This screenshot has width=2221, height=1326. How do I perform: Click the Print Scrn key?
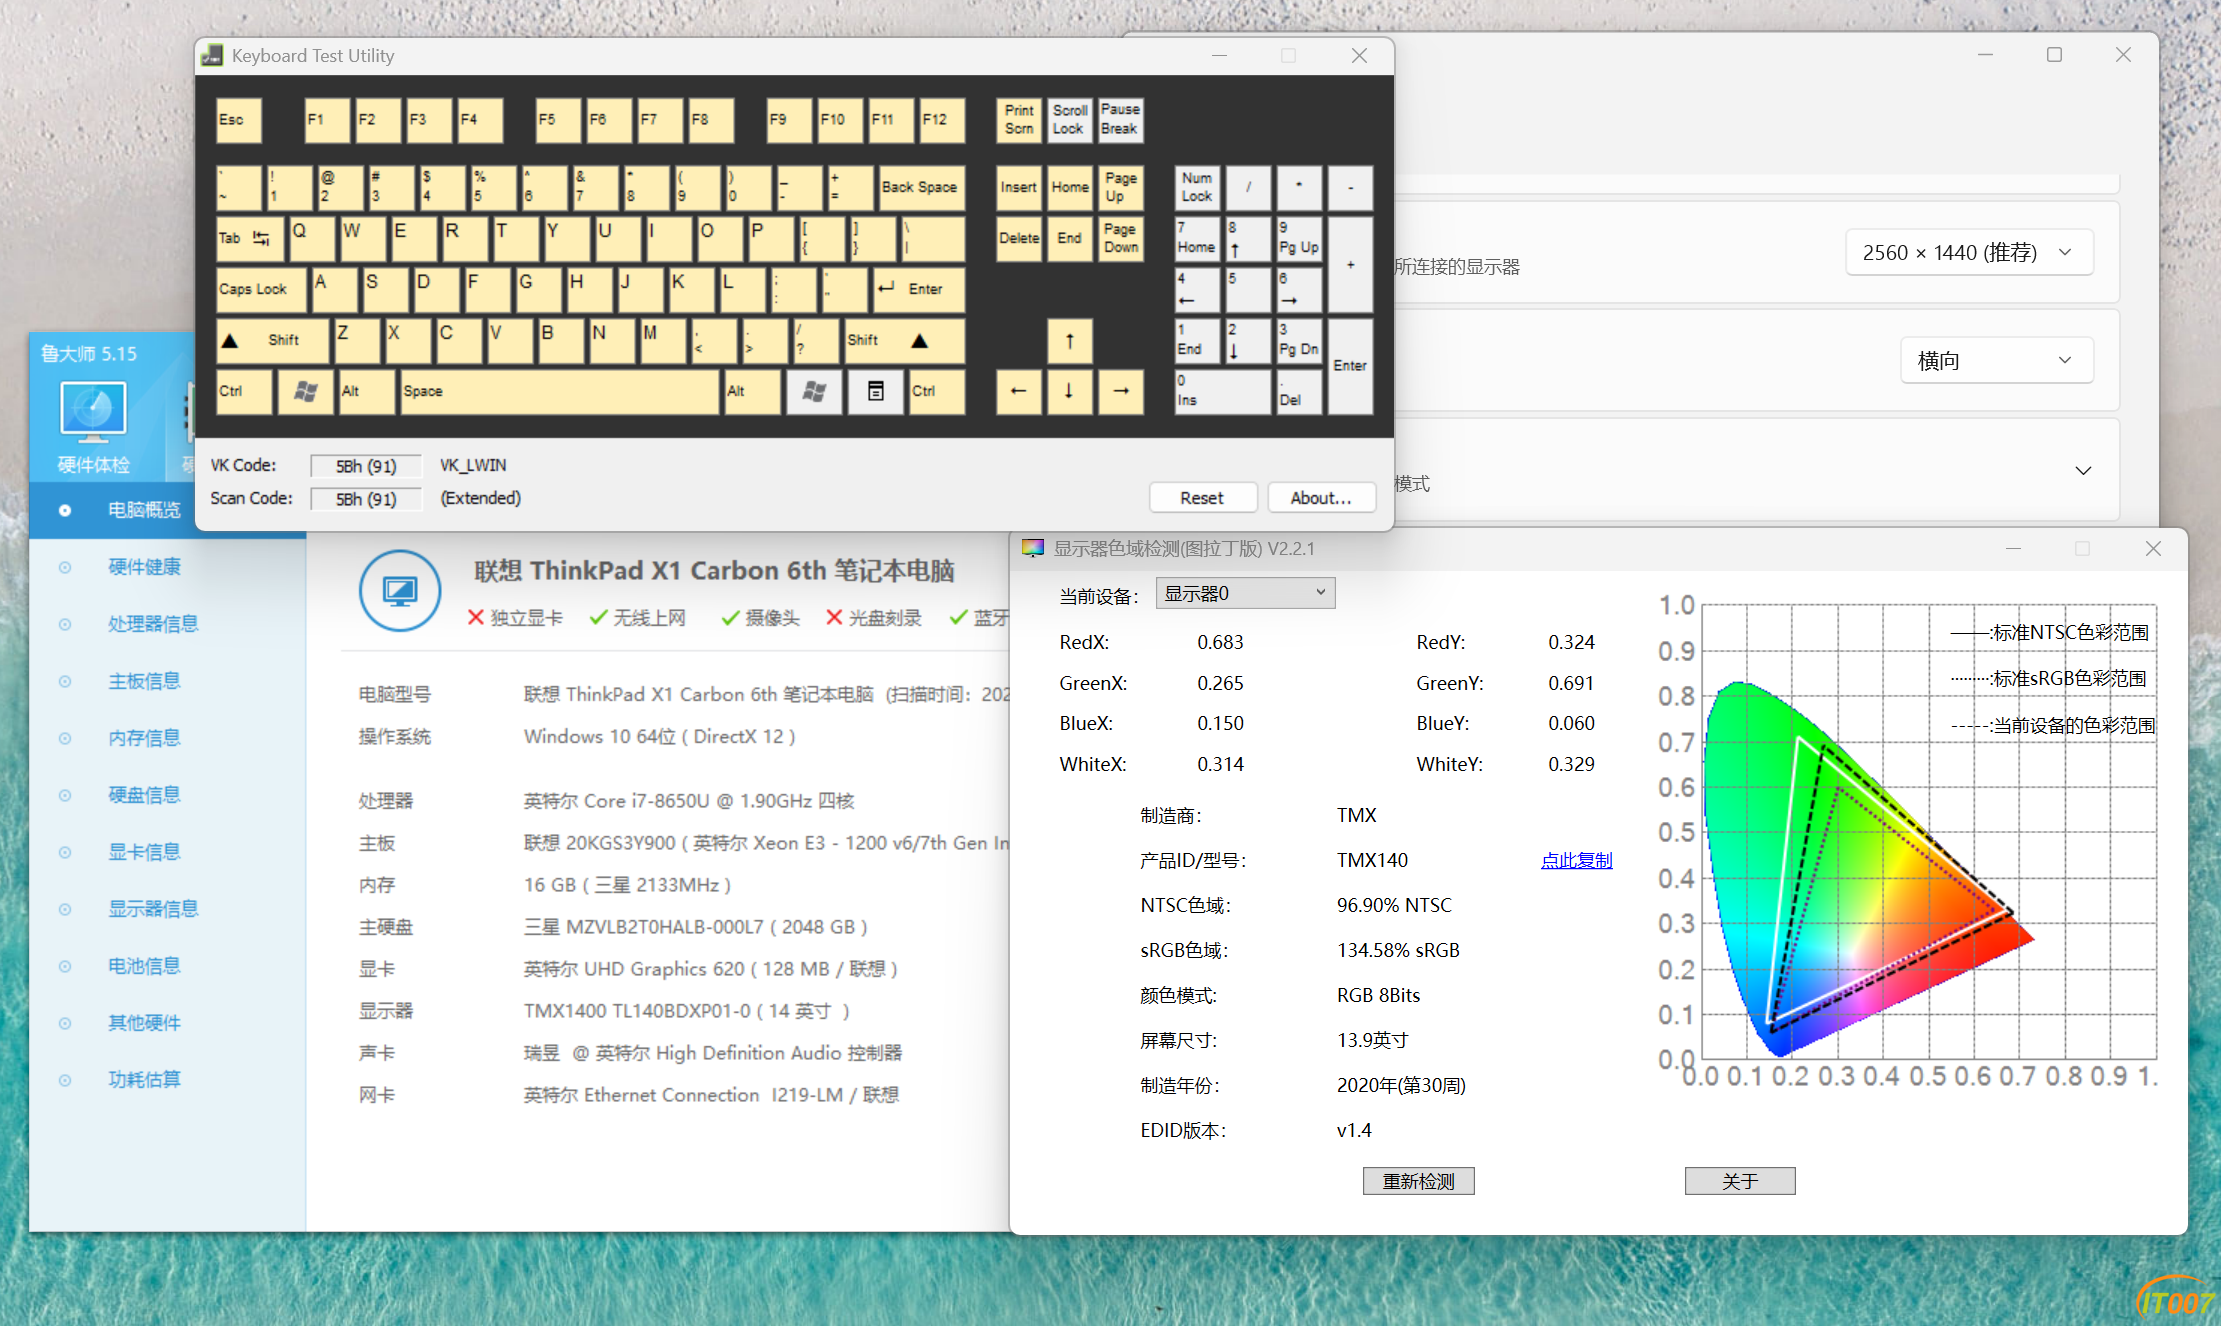tap(1018, 120)
